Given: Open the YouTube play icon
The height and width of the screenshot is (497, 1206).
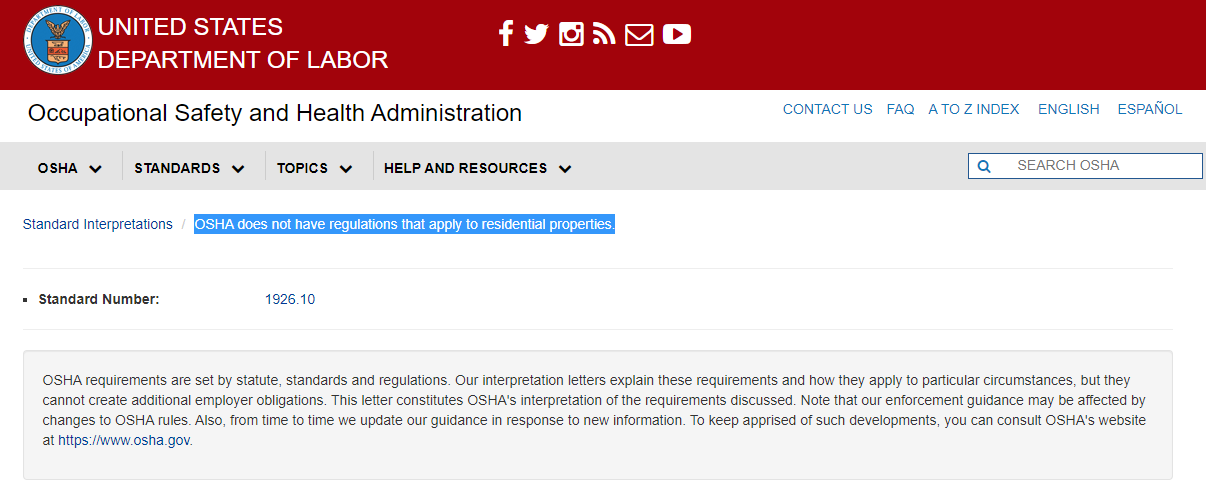Looking at the screenshot, I should (676, 35).
